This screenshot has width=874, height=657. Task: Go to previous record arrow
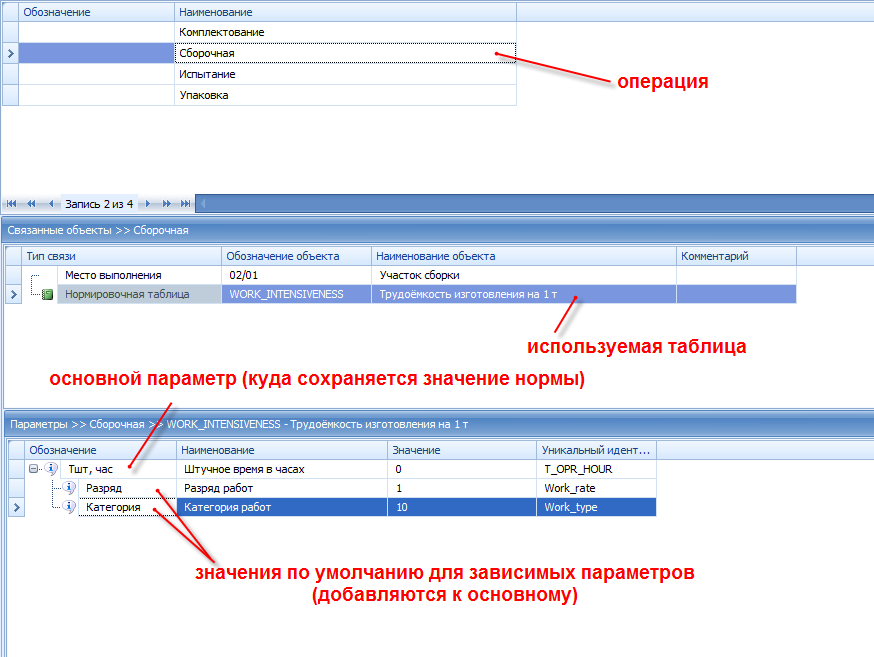(51, 204)
